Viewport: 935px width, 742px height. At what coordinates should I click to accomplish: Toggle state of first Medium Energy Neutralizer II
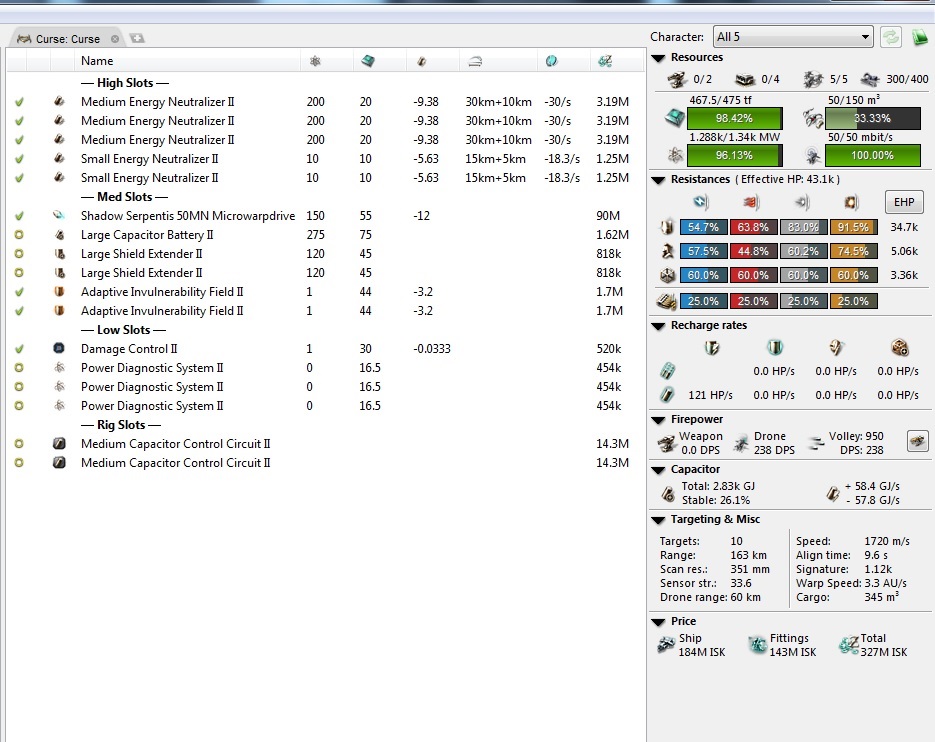click(x=19, y=102)
